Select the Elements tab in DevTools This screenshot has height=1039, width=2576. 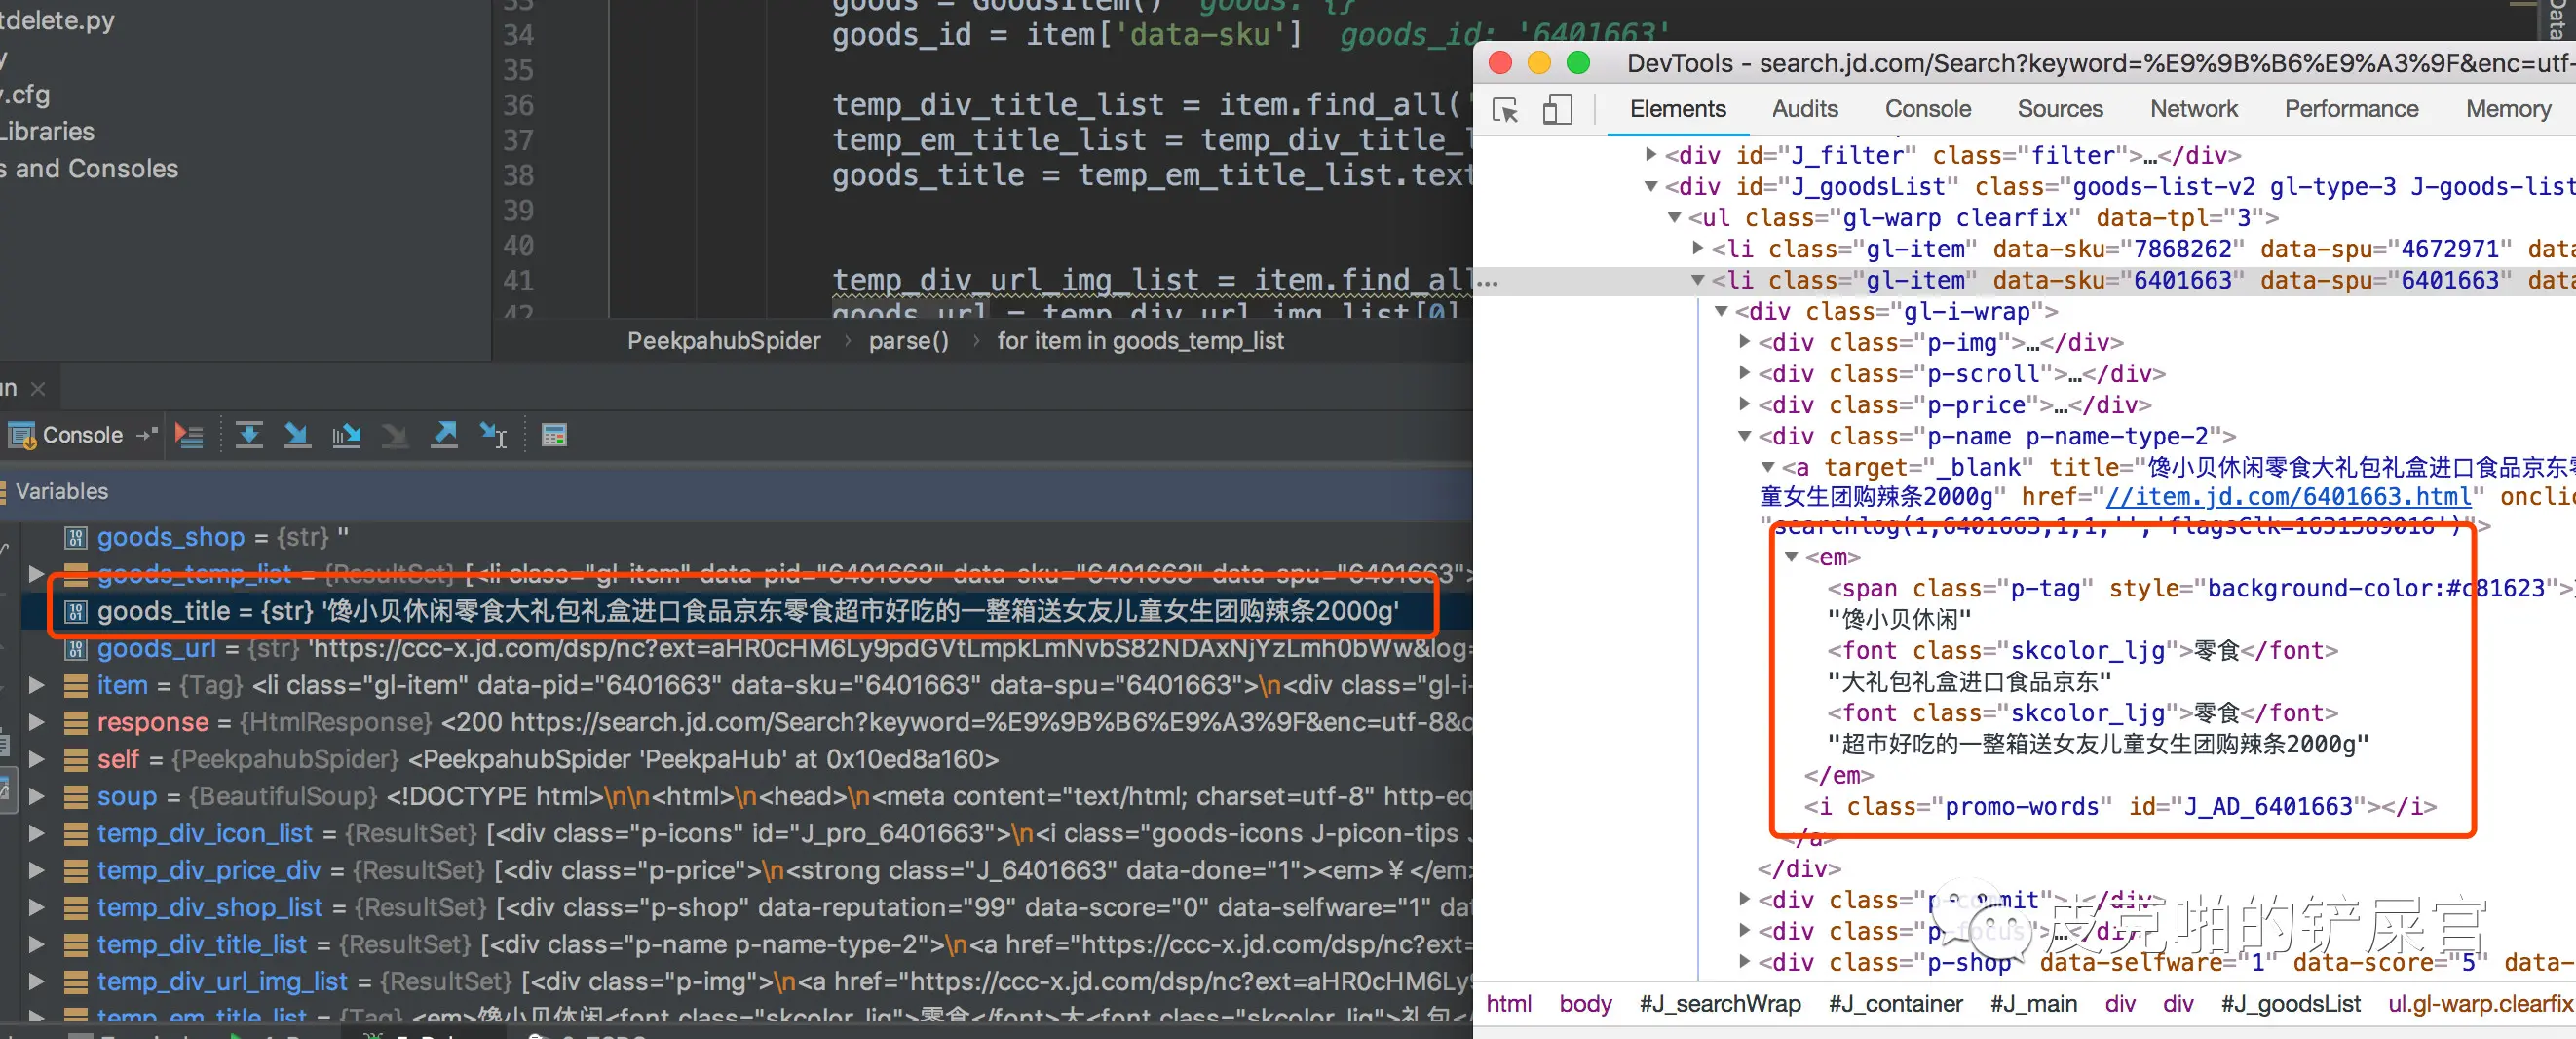[1678, 109]
